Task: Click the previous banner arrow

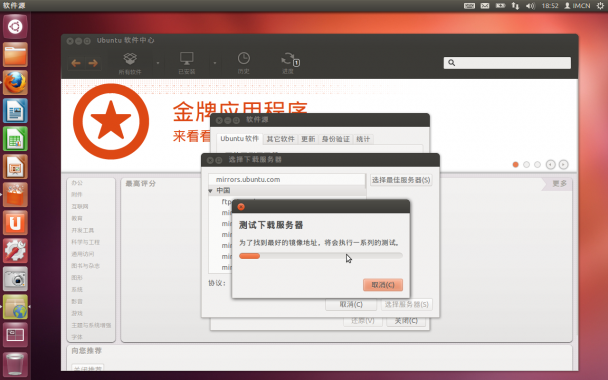Action: [x=551, y=165]
